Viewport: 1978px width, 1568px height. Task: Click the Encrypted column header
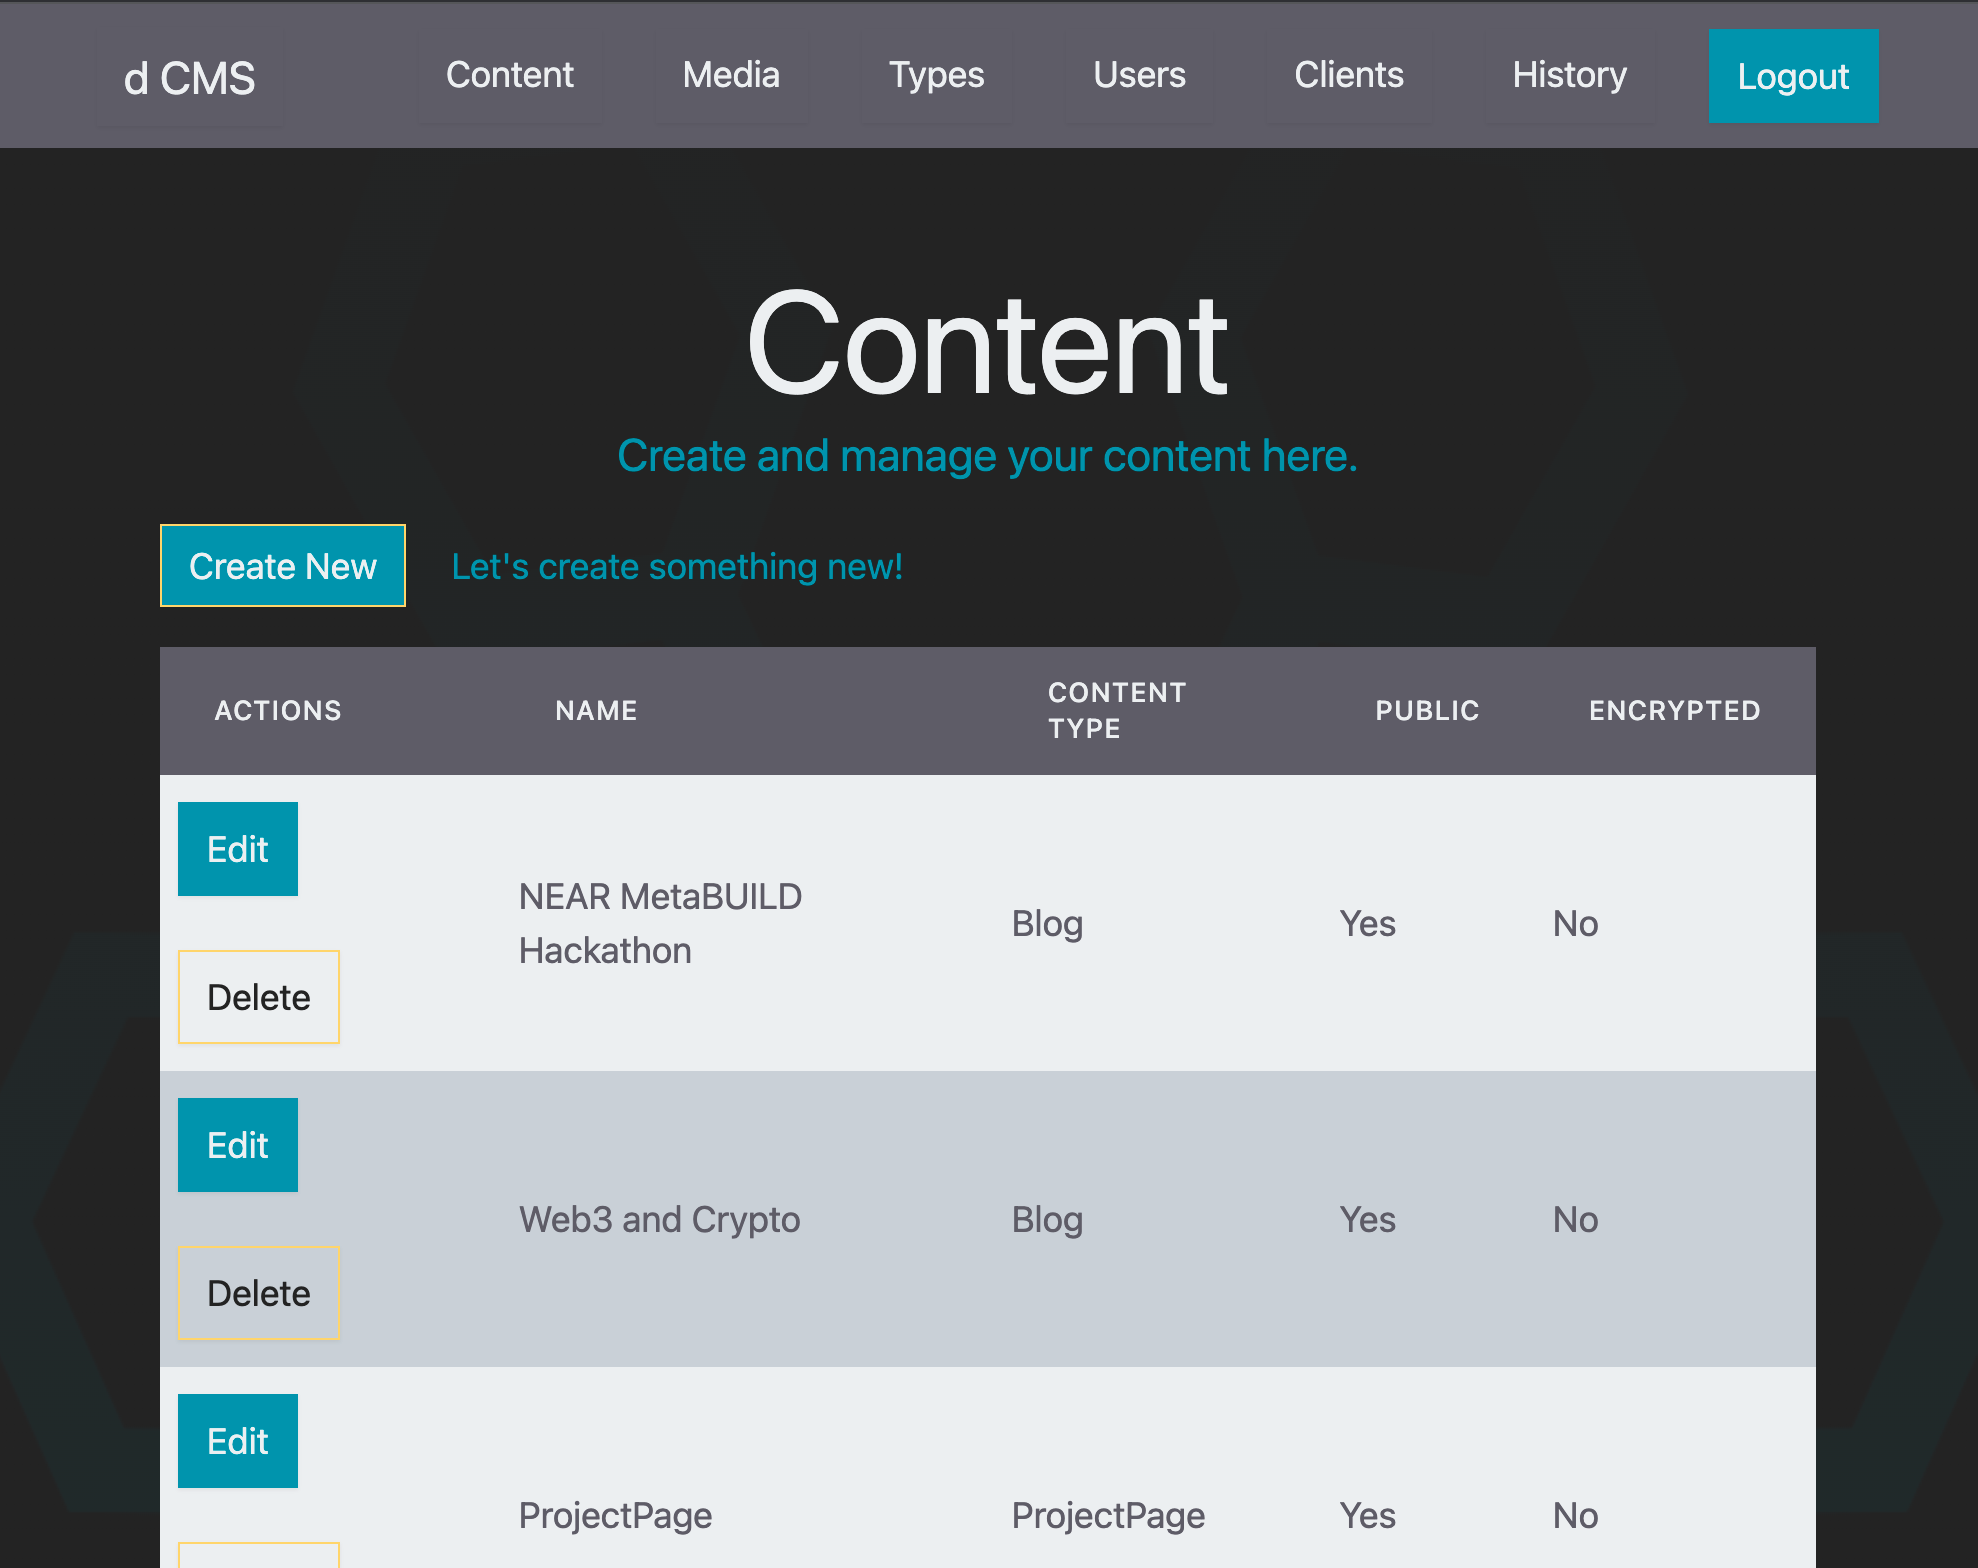[1674, 711]
